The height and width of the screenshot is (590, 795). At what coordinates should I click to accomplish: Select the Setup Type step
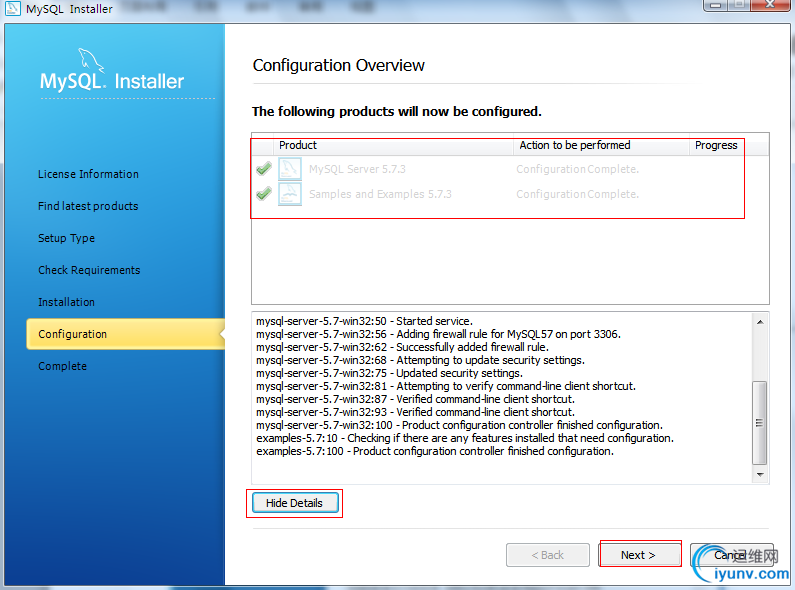[66, 238]
